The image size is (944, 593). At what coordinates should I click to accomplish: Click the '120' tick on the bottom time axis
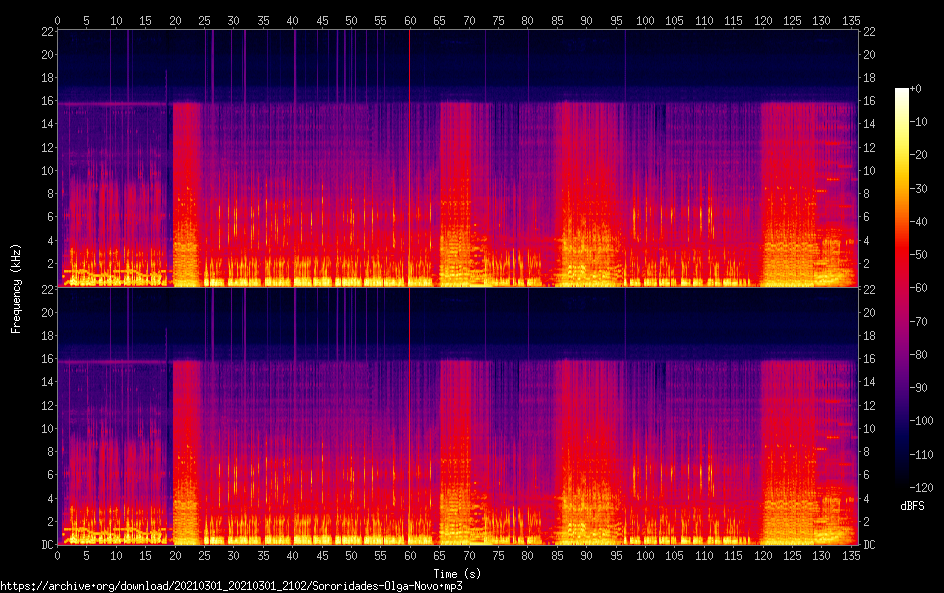tap(763, 555)
